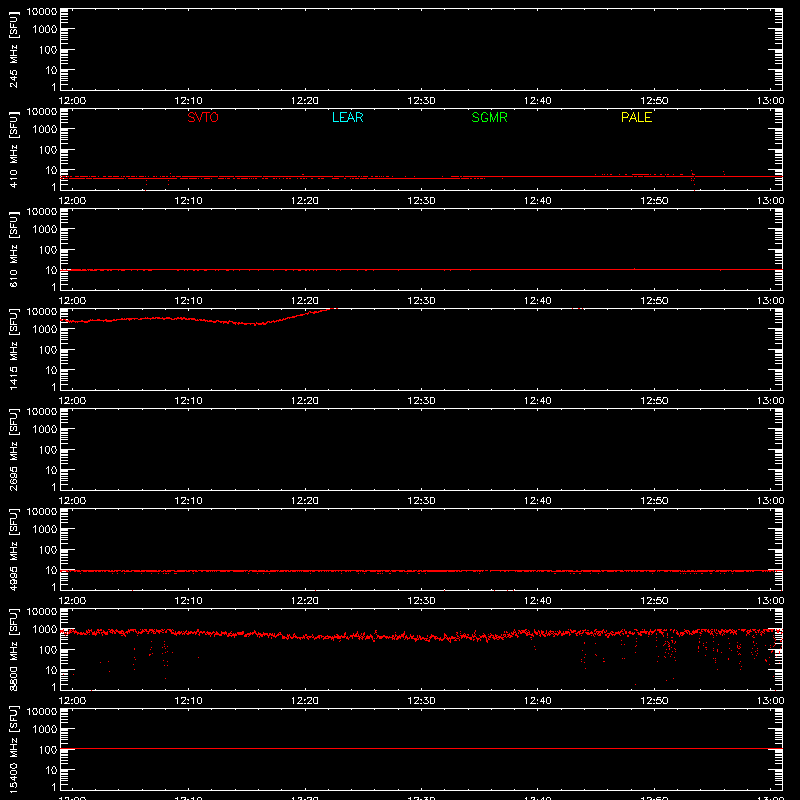Image resolution: width=800 pixels, height=800 pixels.
Task: Click the red SVTO station label
Action: click(x=203, y=117)
